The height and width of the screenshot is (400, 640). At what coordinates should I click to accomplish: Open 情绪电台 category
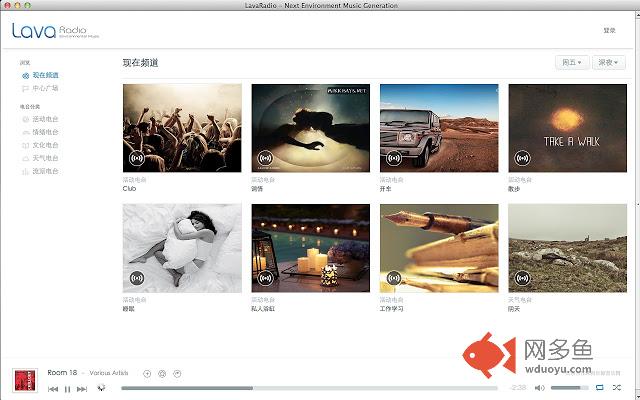pyautogui.click(x=40, y=132)
